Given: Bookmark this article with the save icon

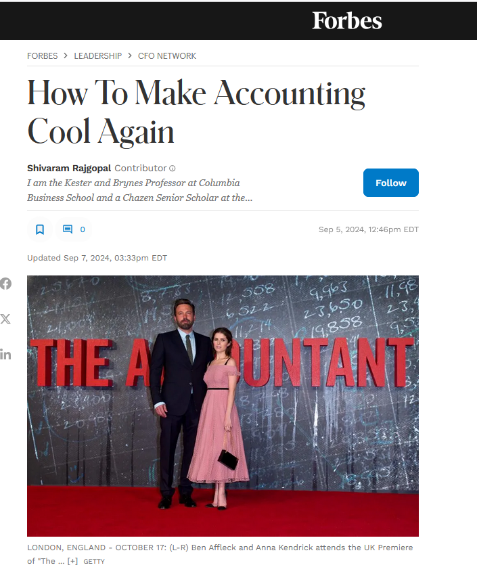Looking at the screenshot, I should [x=40, y=229].
